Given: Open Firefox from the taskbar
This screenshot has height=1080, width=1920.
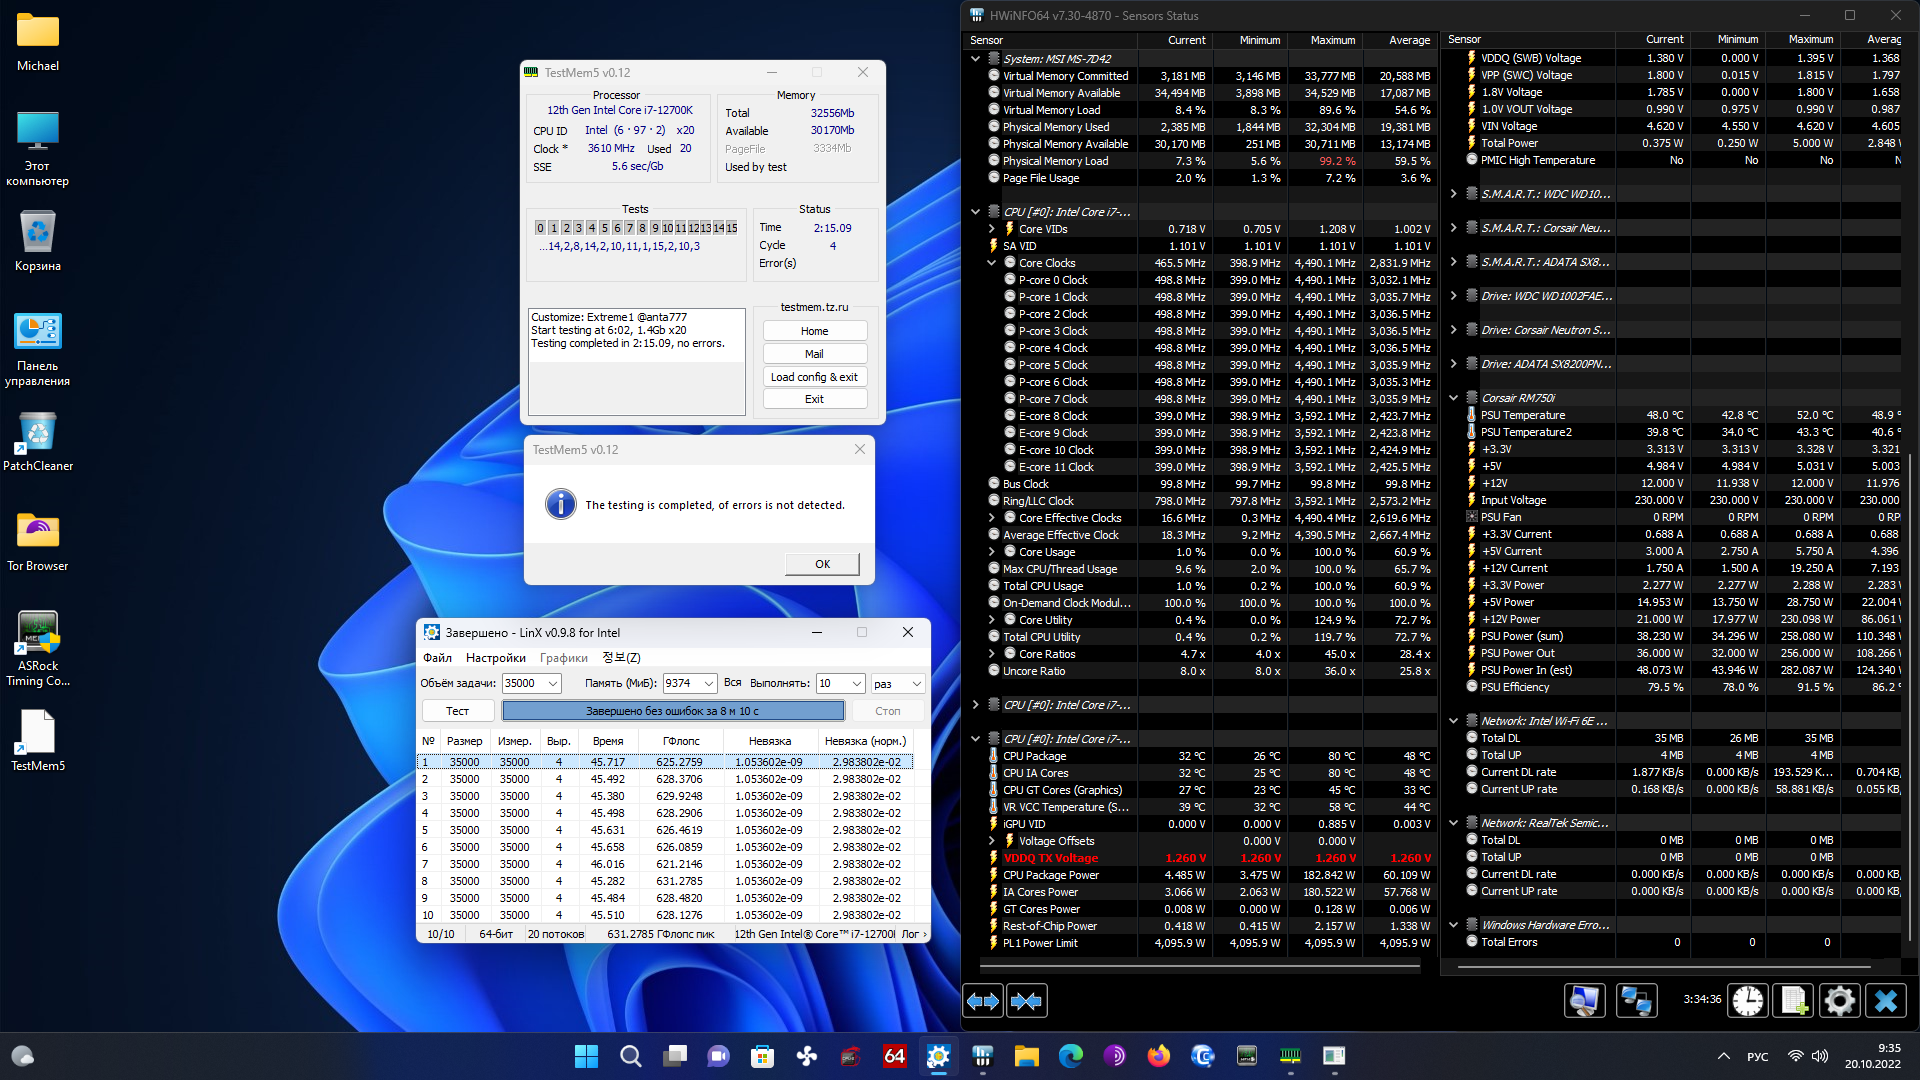Looking at the screenshot, I should (1158, 1056).
